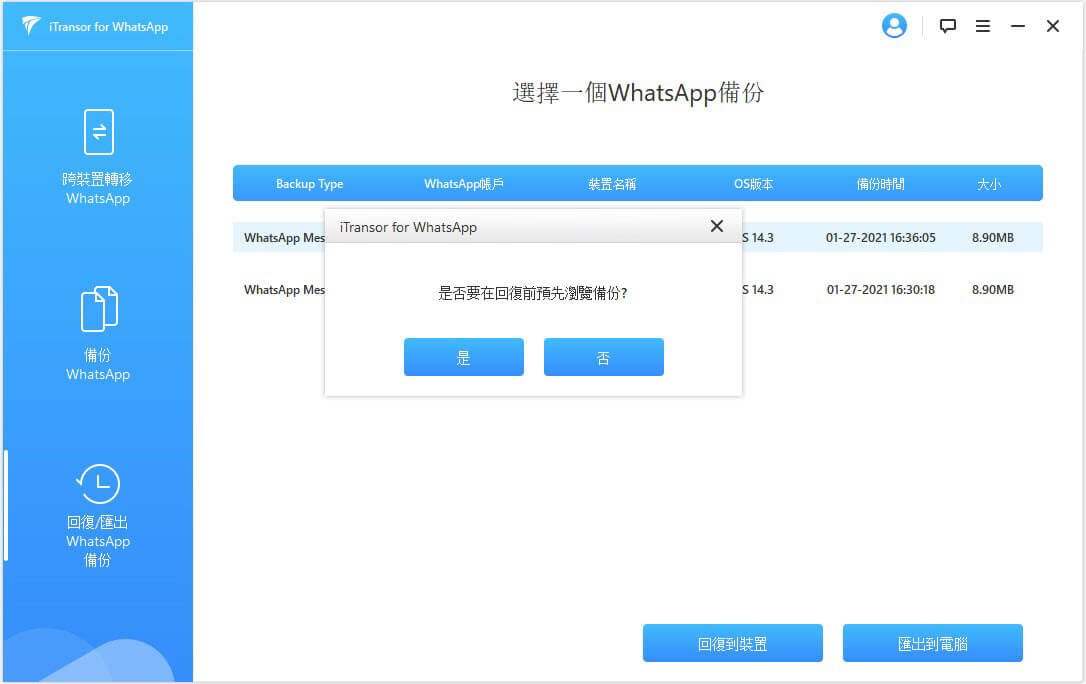Viewport: 1086px width, 684px height.
Task: Select the backup dated 01-27-2021 16:36:05
Action: pos(880,238)
